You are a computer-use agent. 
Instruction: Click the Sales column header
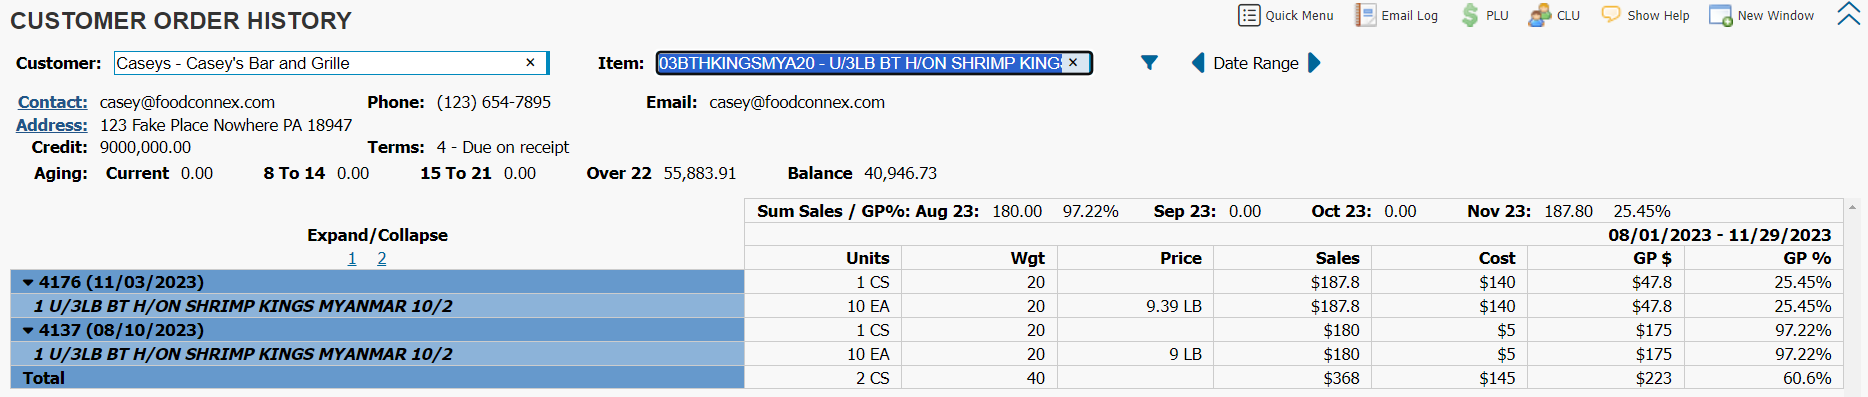coord(1337,258)
